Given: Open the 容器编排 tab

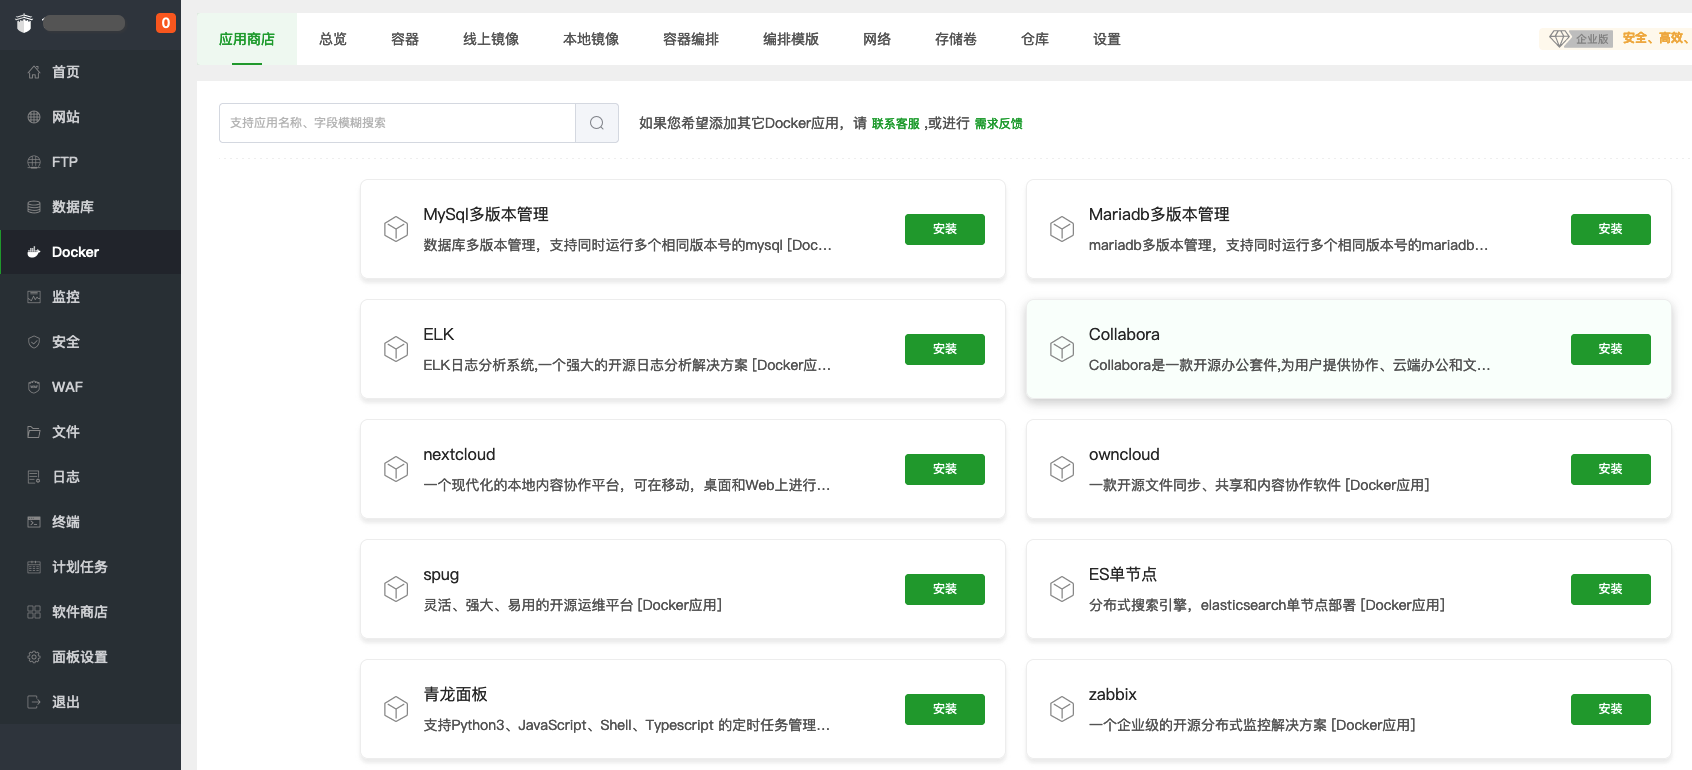Looking at the screenshot, I should [x=691, y=39].
